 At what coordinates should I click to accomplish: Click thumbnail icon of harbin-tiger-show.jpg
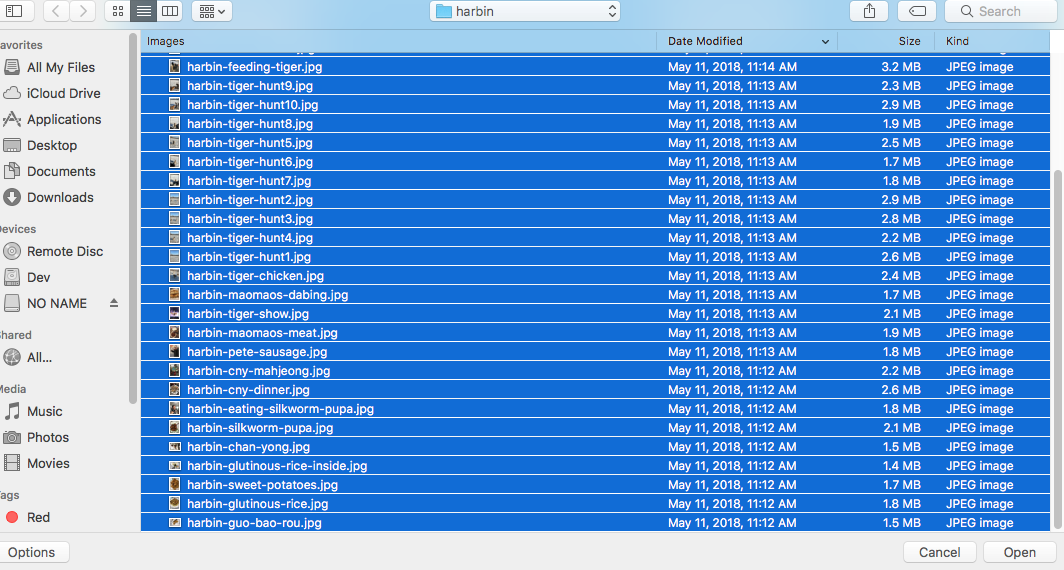[174, 314]
